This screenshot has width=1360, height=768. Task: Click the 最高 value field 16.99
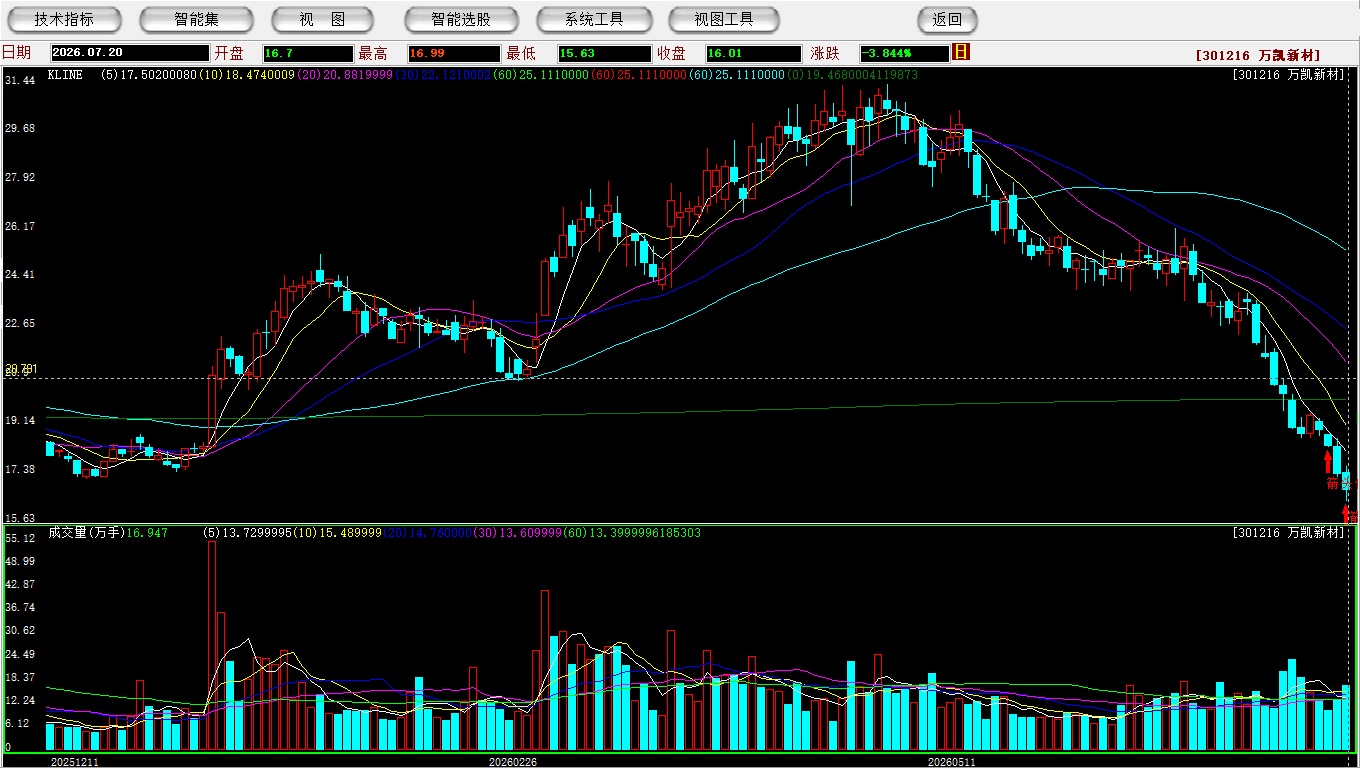[453, 53]
